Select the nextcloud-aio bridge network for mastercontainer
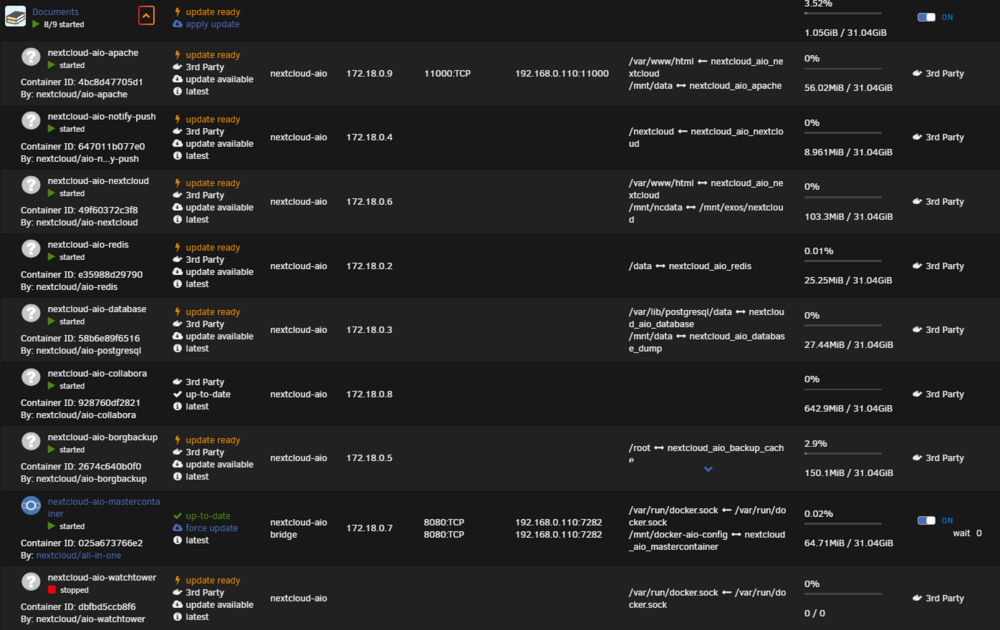Screen dimensions: 1000x630 (x=298, y=528)
